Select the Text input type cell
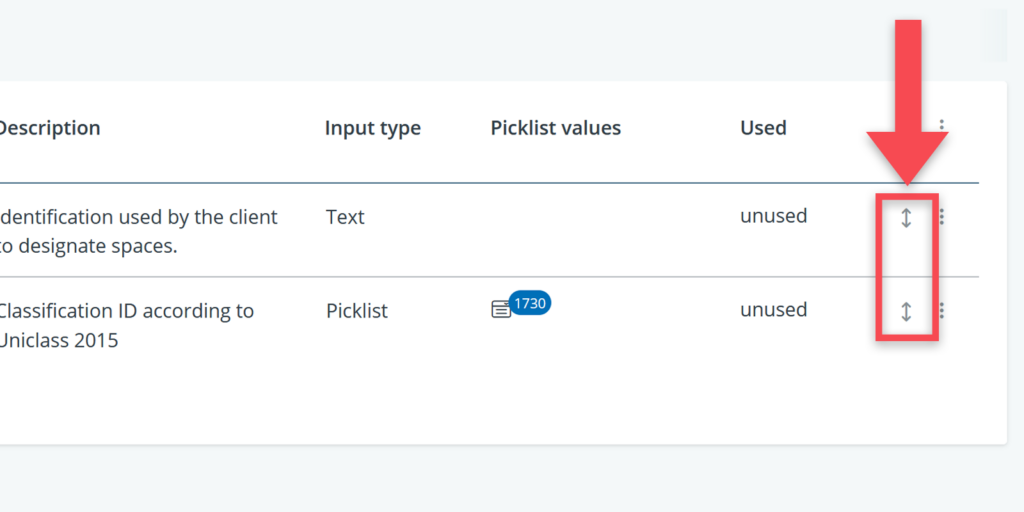Image resolution: width=1024 pixels, height=512 pixels. point(345,217)
